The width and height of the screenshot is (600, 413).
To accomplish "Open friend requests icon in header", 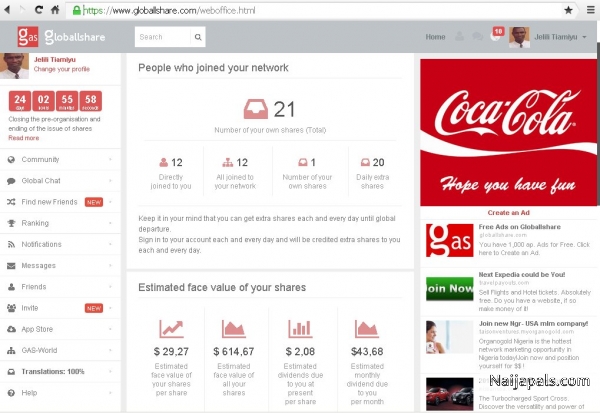I will pos(460,36).
